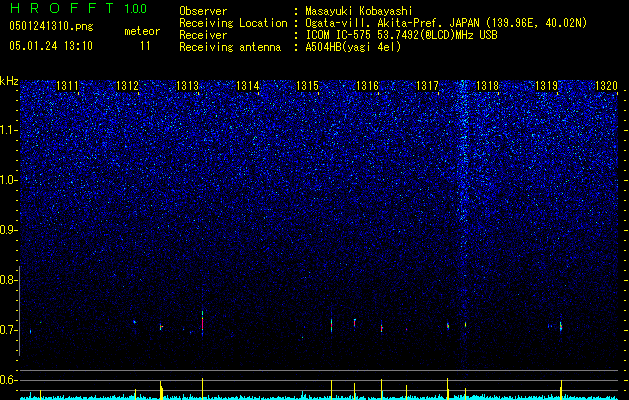
Task: Click the 1.1 kHz frequency label
Action: coord(9,130)
